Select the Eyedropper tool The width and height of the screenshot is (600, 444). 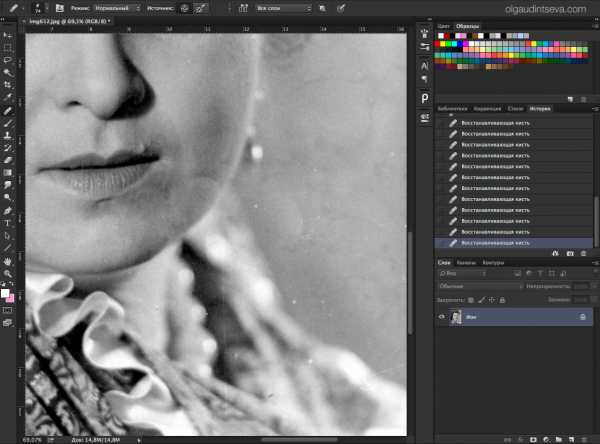pos(7,97)
